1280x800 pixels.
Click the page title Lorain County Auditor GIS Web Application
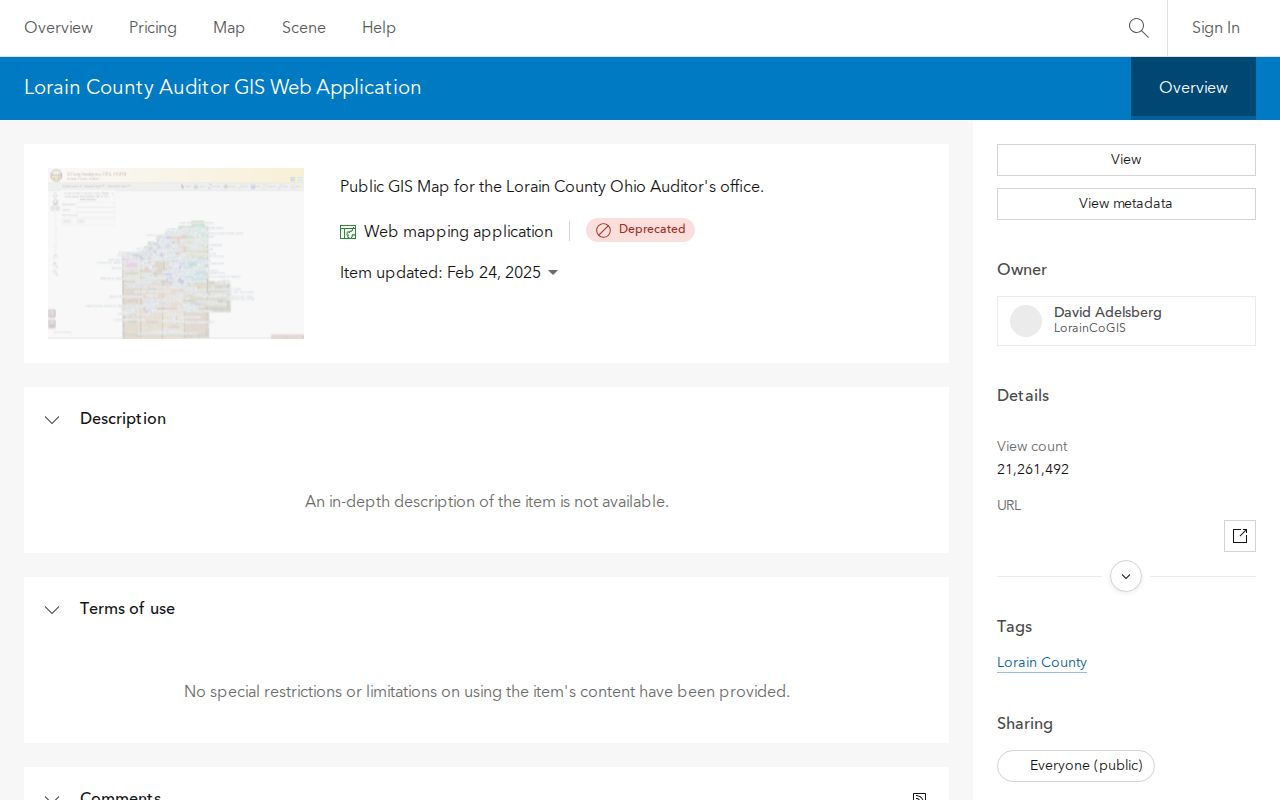coord(223,87)
